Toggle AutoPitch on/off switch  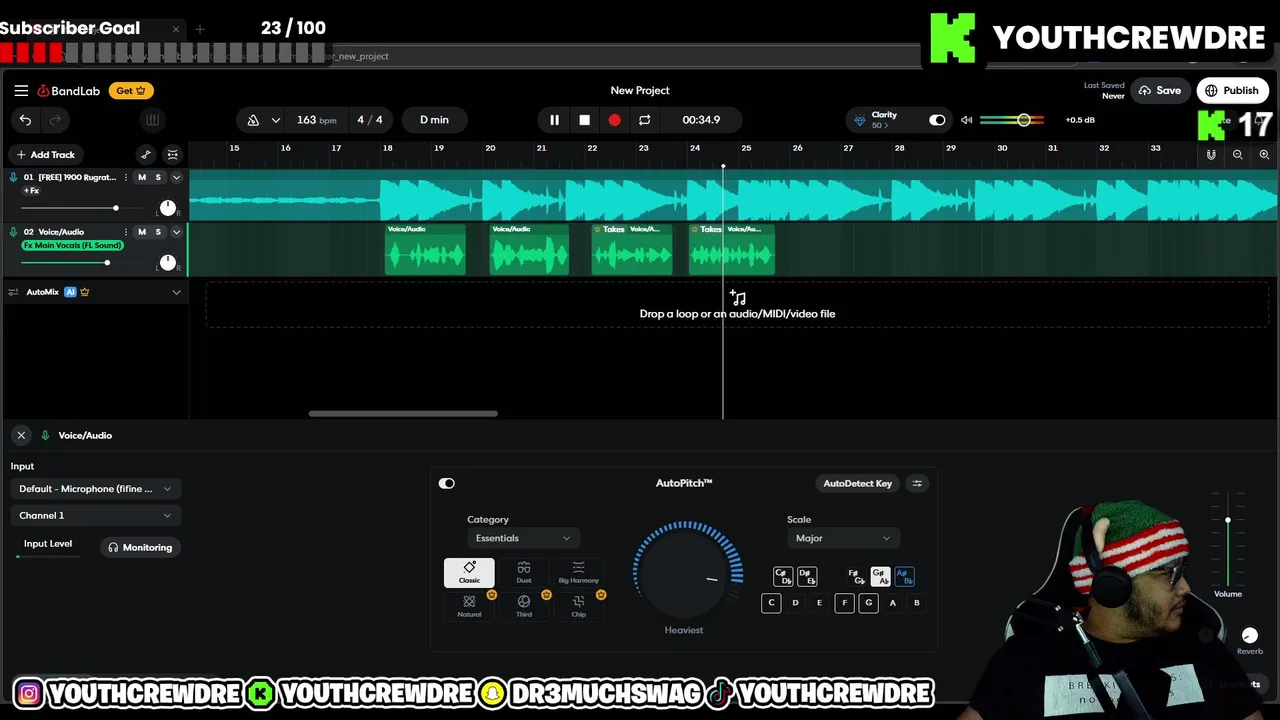point(447,483)
